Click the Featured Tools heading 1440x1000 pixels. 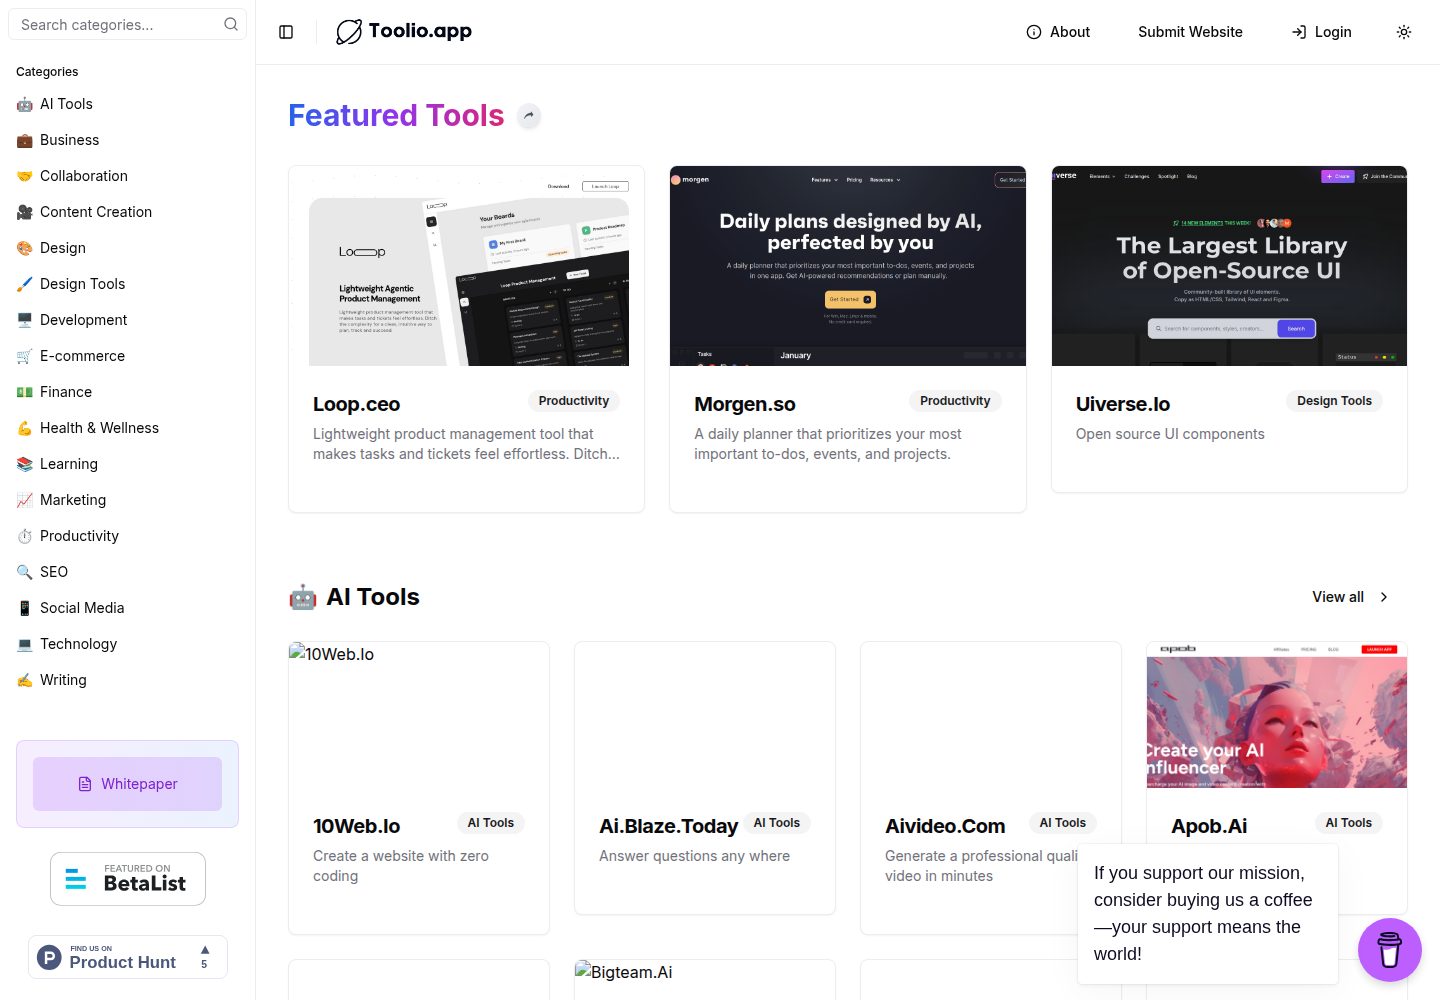click(396, 116)
